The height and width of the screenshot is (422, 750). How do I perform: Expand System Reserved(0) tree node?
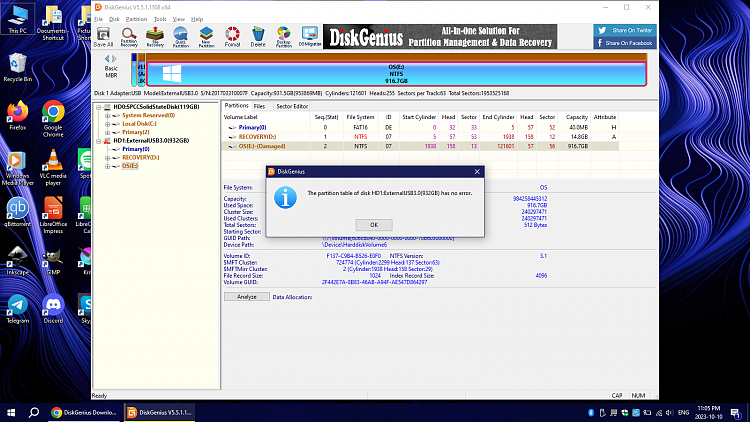108,116
